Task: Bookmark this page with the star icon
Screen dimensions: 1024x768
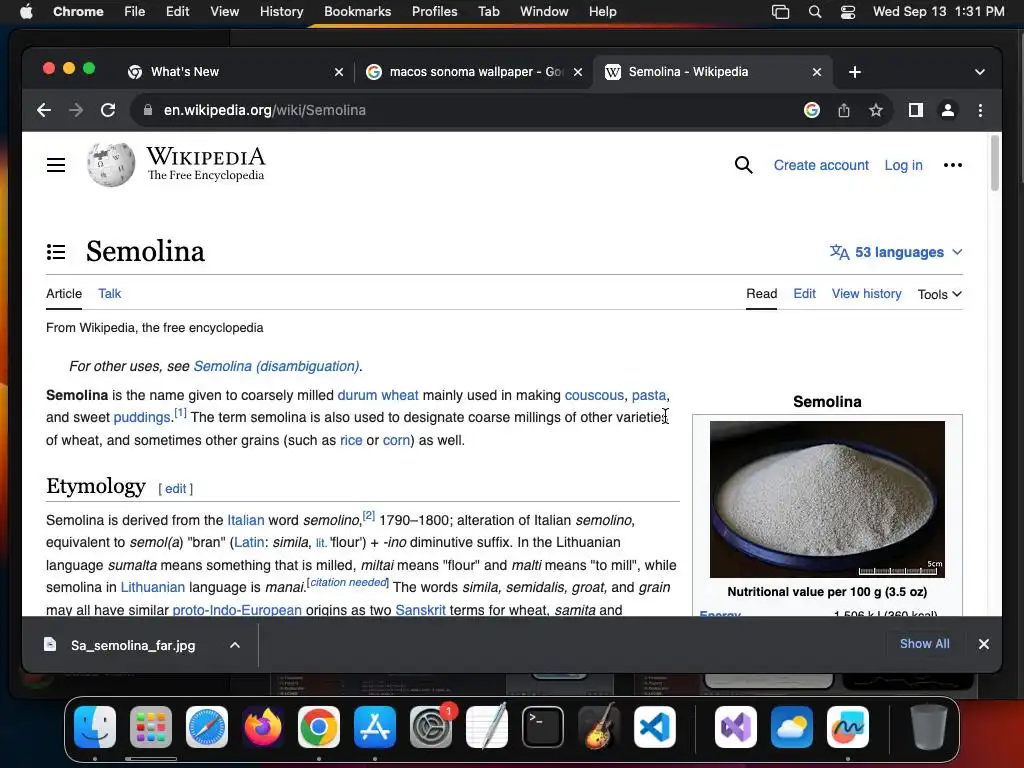Action: click(876, 110)
